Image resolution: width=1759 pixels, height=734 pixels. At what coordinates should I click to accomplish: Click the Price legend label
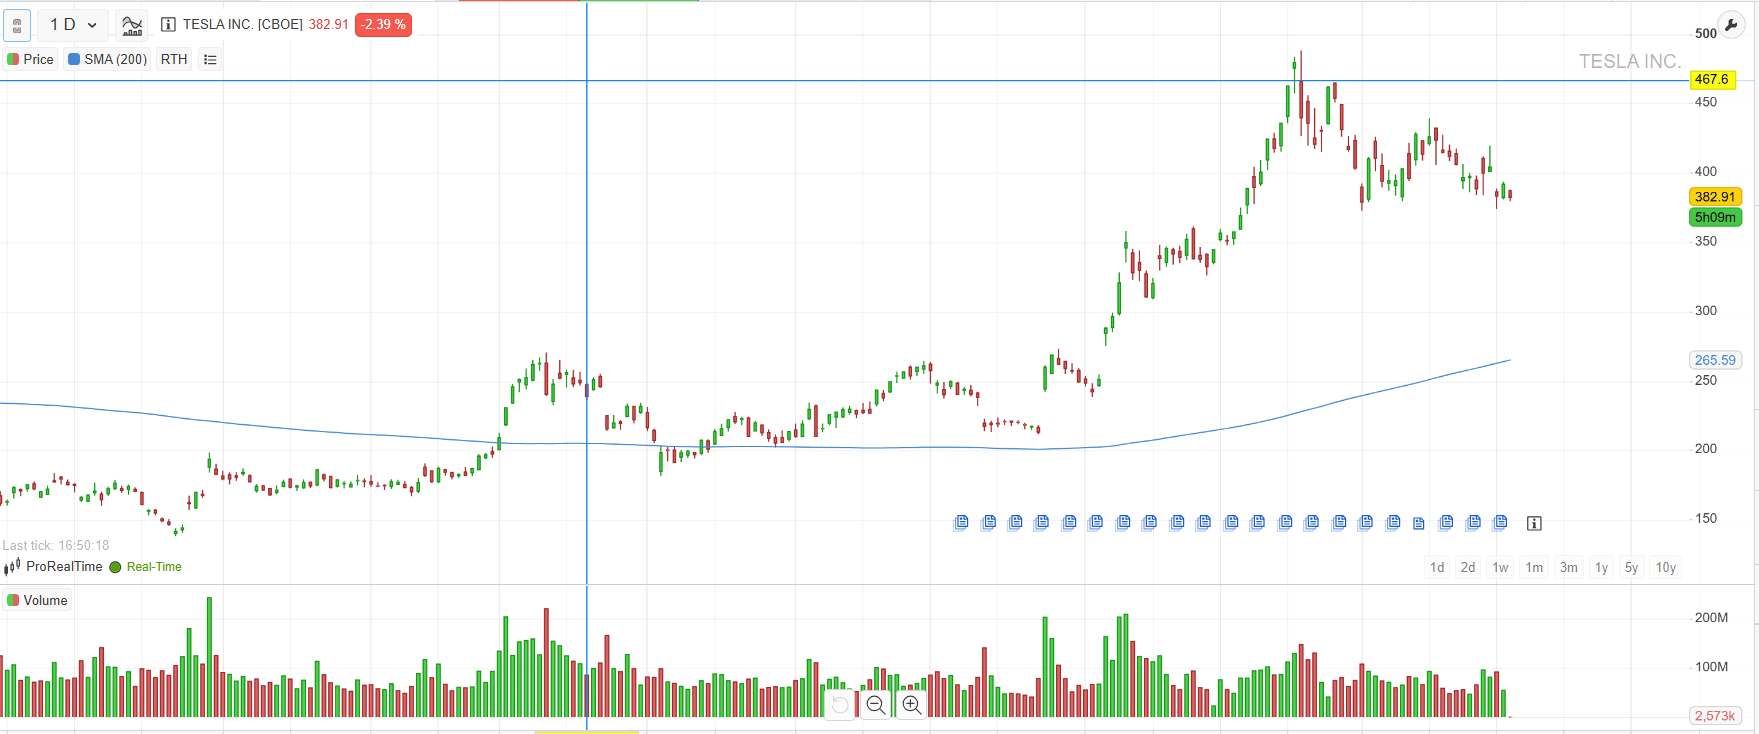30,59
